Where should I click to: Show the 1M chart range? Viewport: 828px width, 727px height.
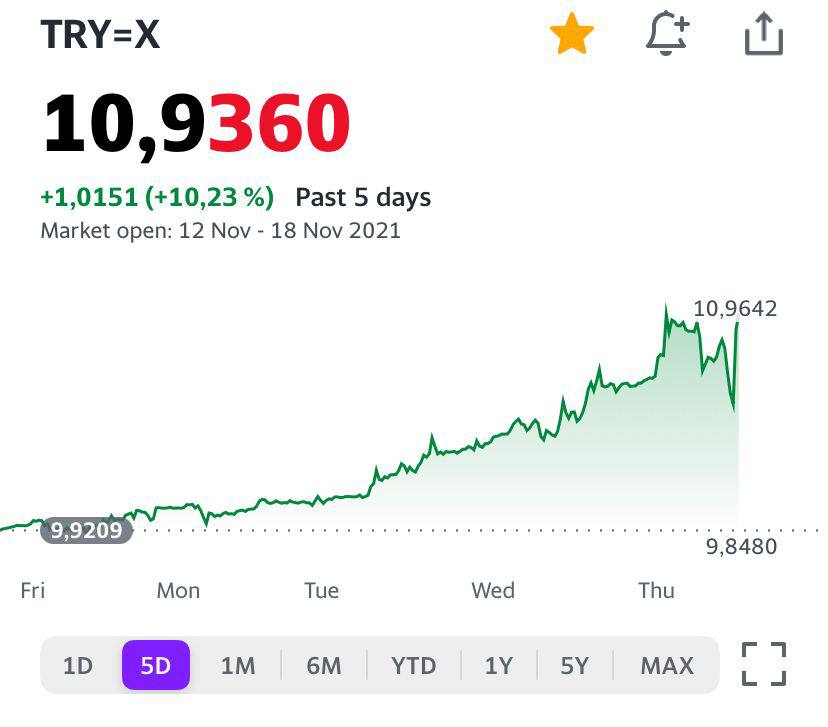coord(238,665)
